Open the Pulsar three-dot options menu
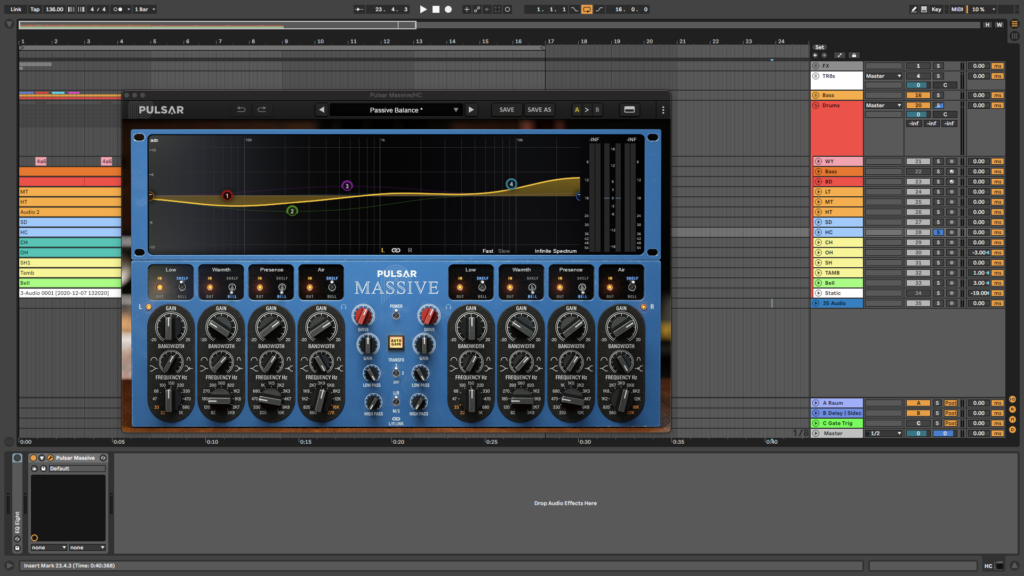 (663, 110)
